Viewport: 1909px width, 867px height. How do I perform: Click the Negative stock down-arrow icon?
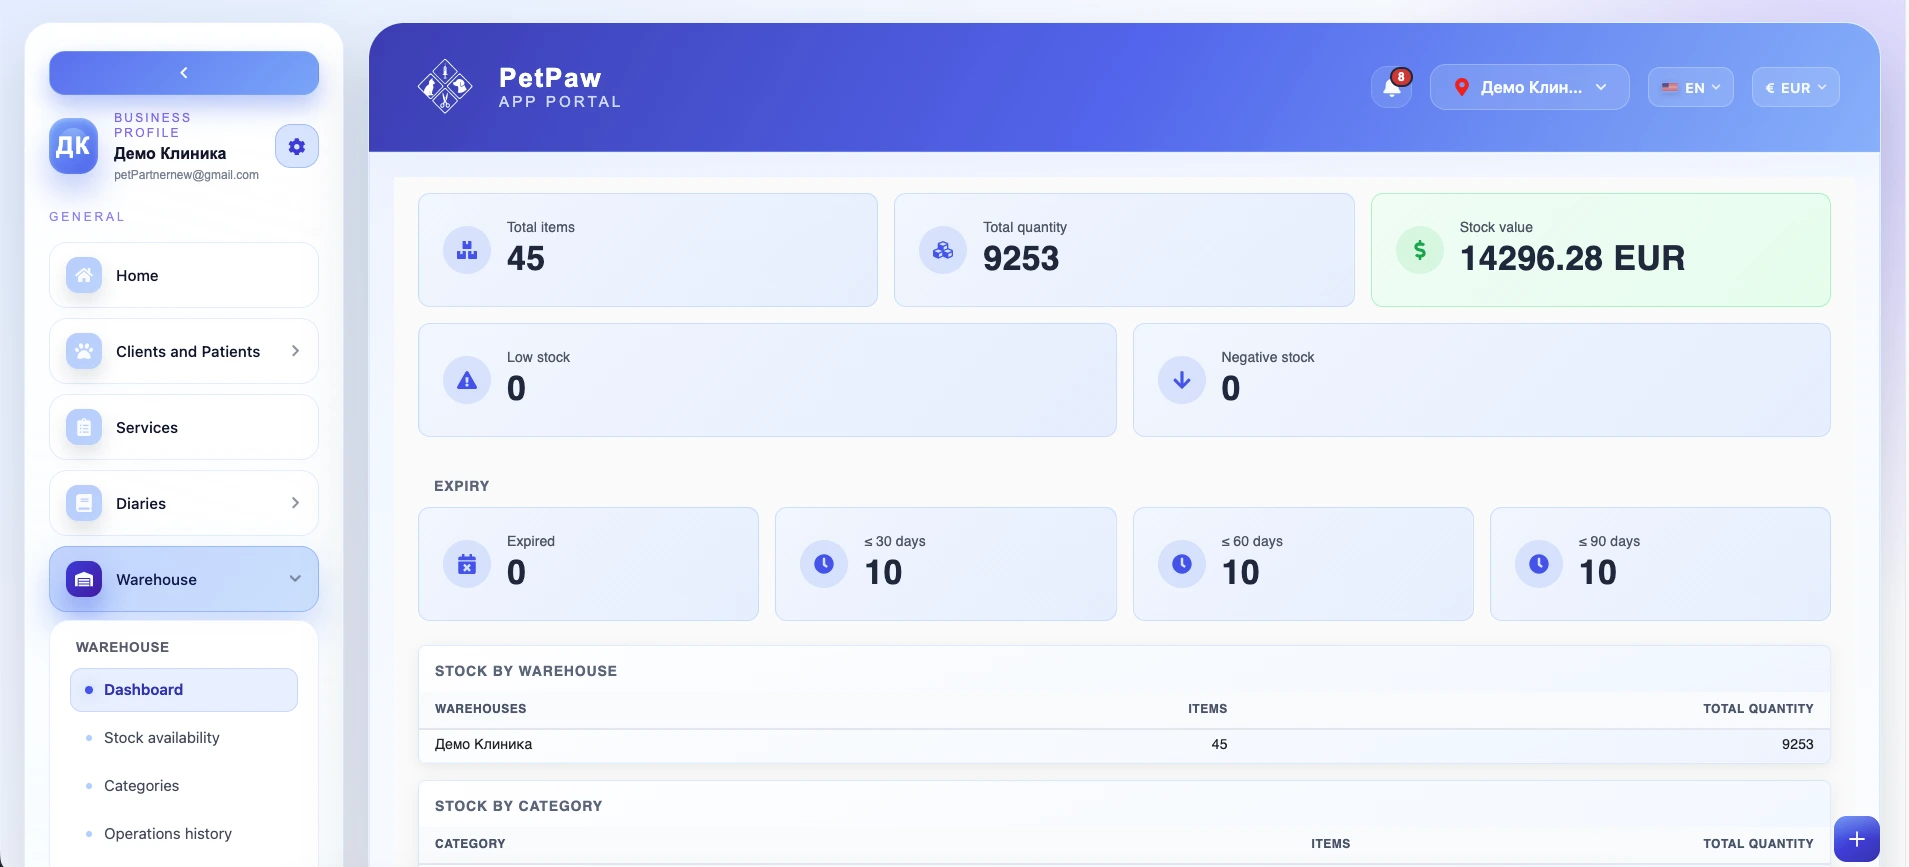click(1182, 380)
